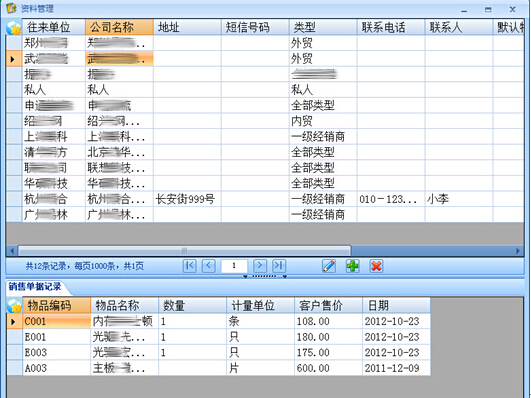Click the horizontal scrollbar thumb of upper grid
The image size is (531, 398).
(x=185, y=251)
